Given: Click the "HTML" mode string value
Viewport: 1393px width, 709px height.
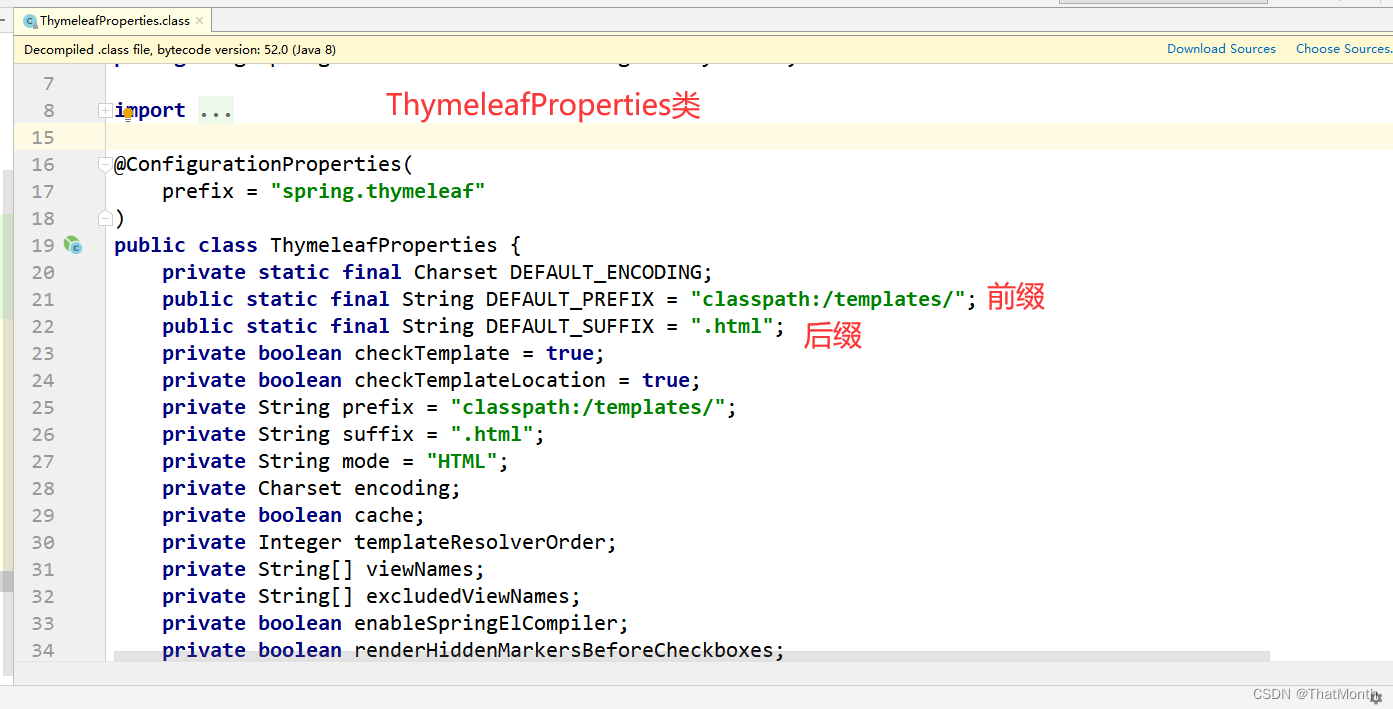Looking at the screenshot, I should 461,461.
